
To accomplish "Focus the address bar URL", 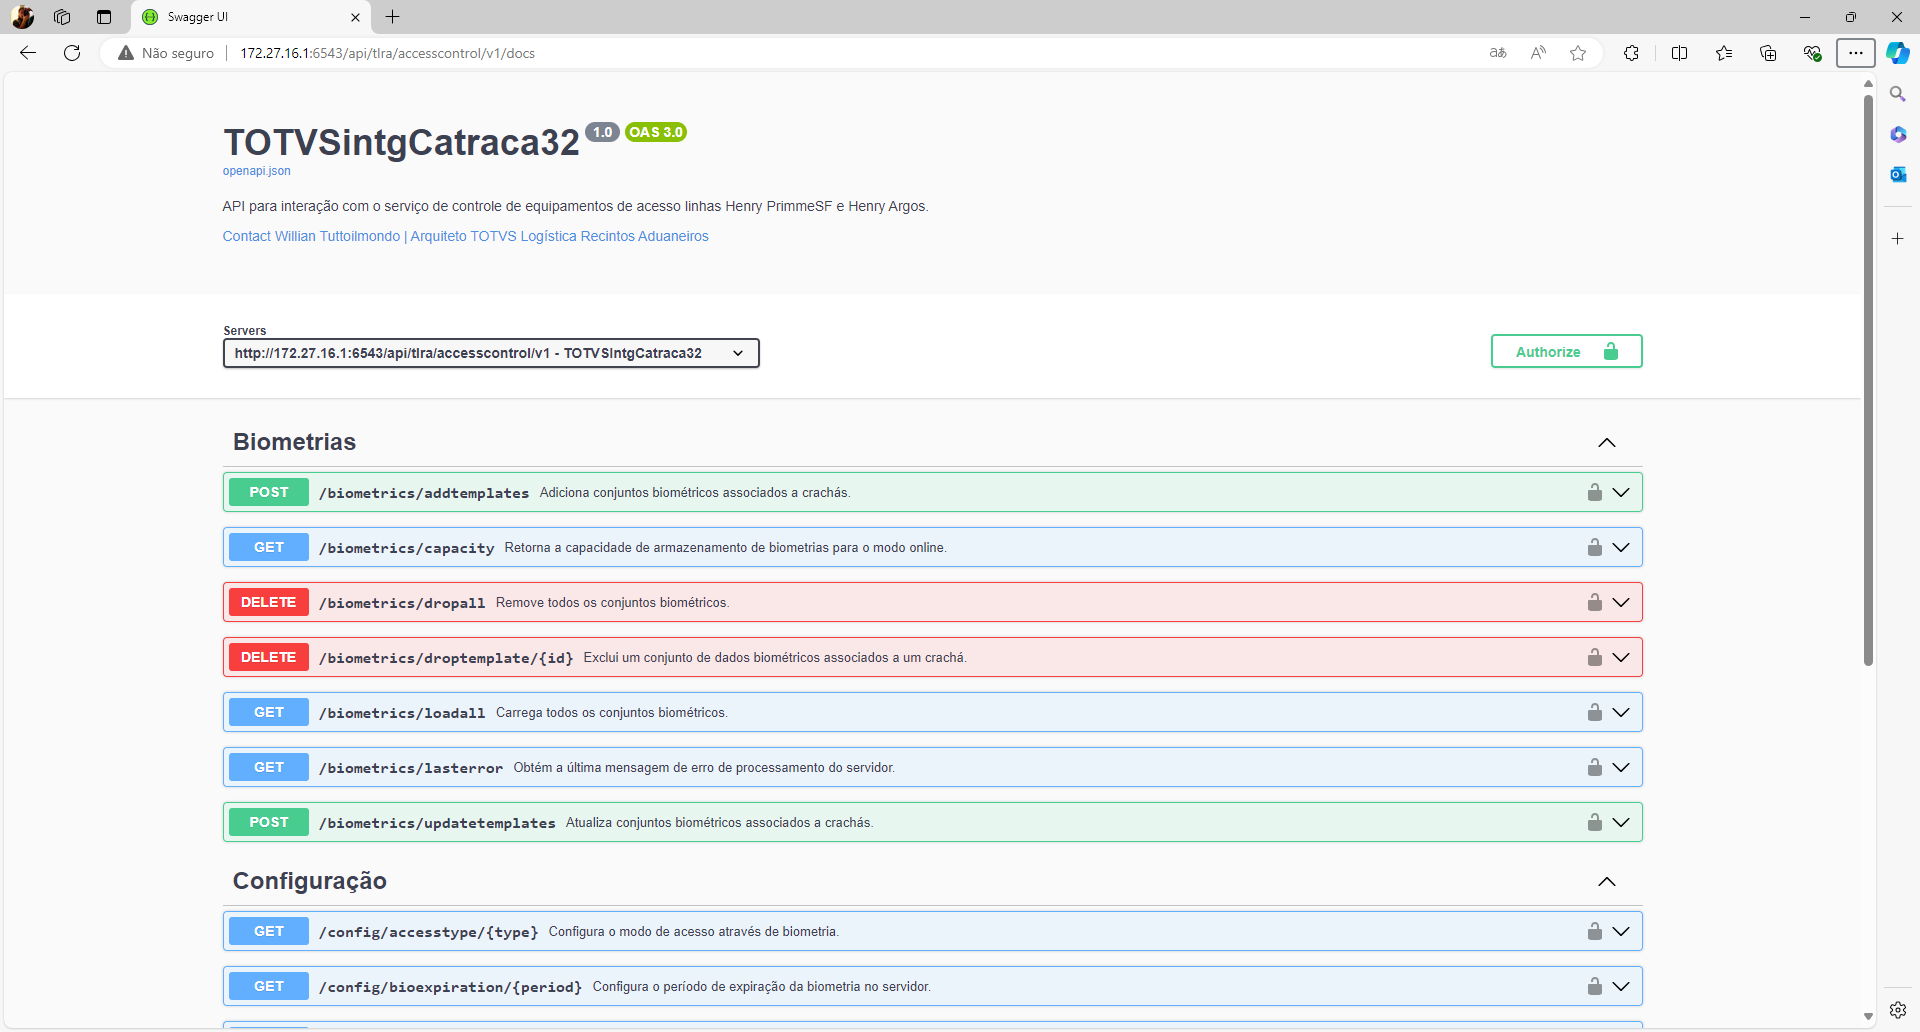I will (x=387, y=53).
